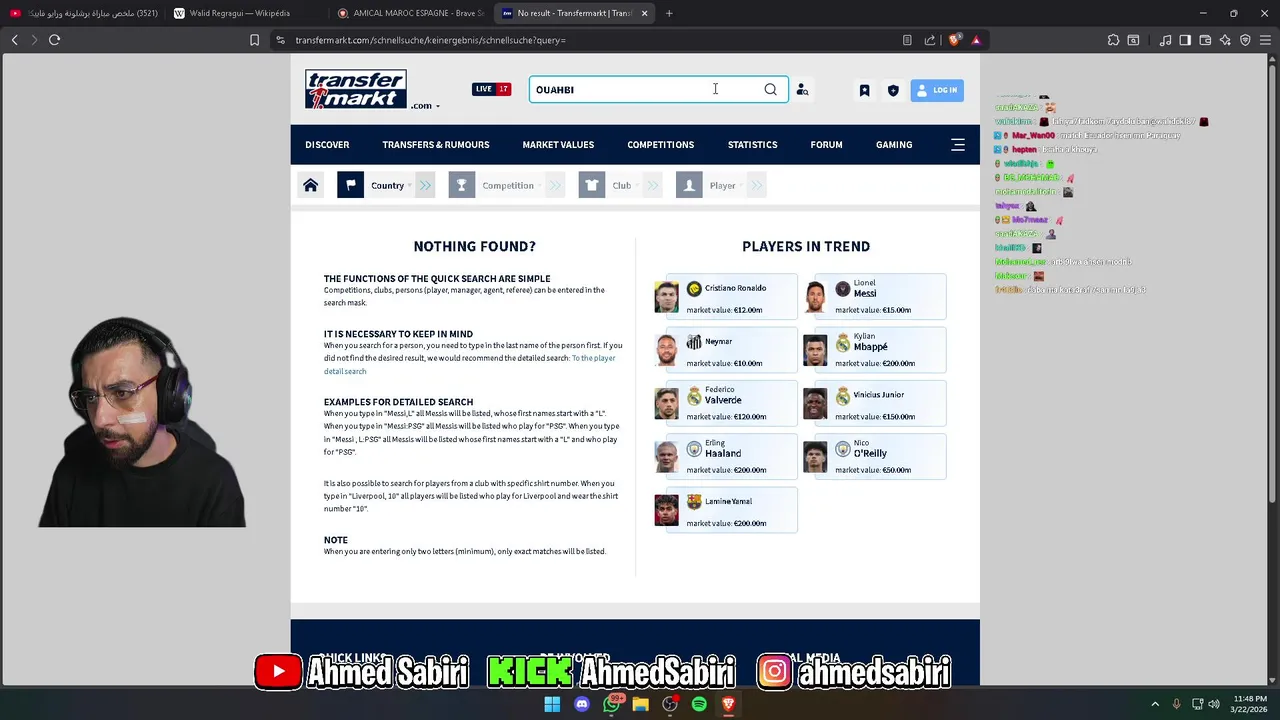Switch to the Amical Maroc Espagne tab

[x=410, y=13]
